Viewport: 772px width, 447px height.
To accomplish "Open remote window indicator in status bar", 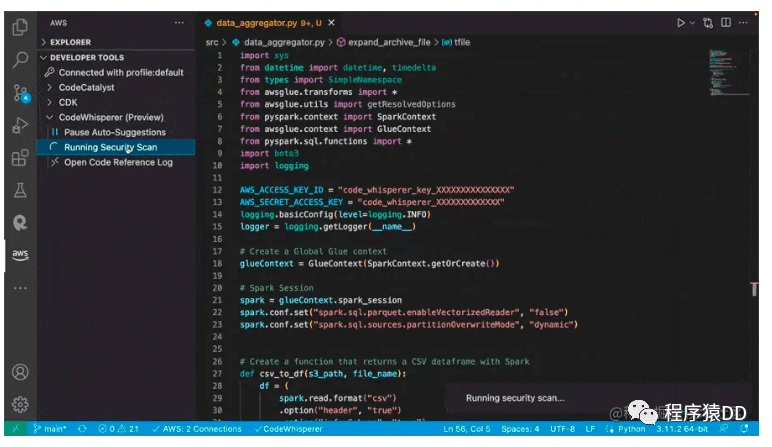I will pos(15,429).
